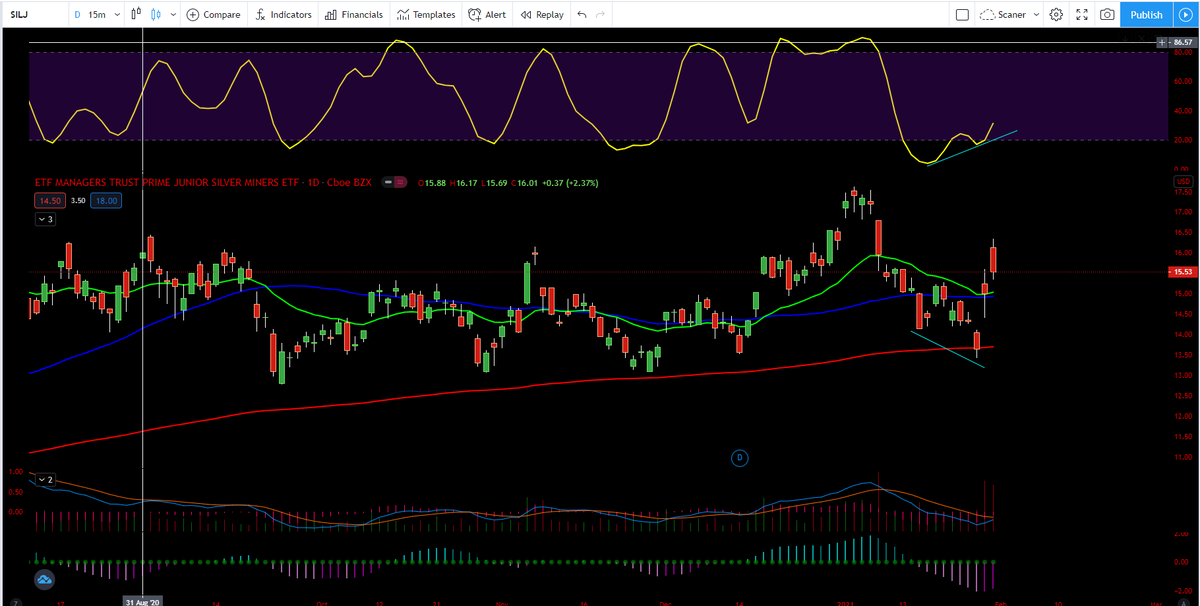Click the play icon beside Publish
1200x606 pixels.
(x=1185, y=15)
